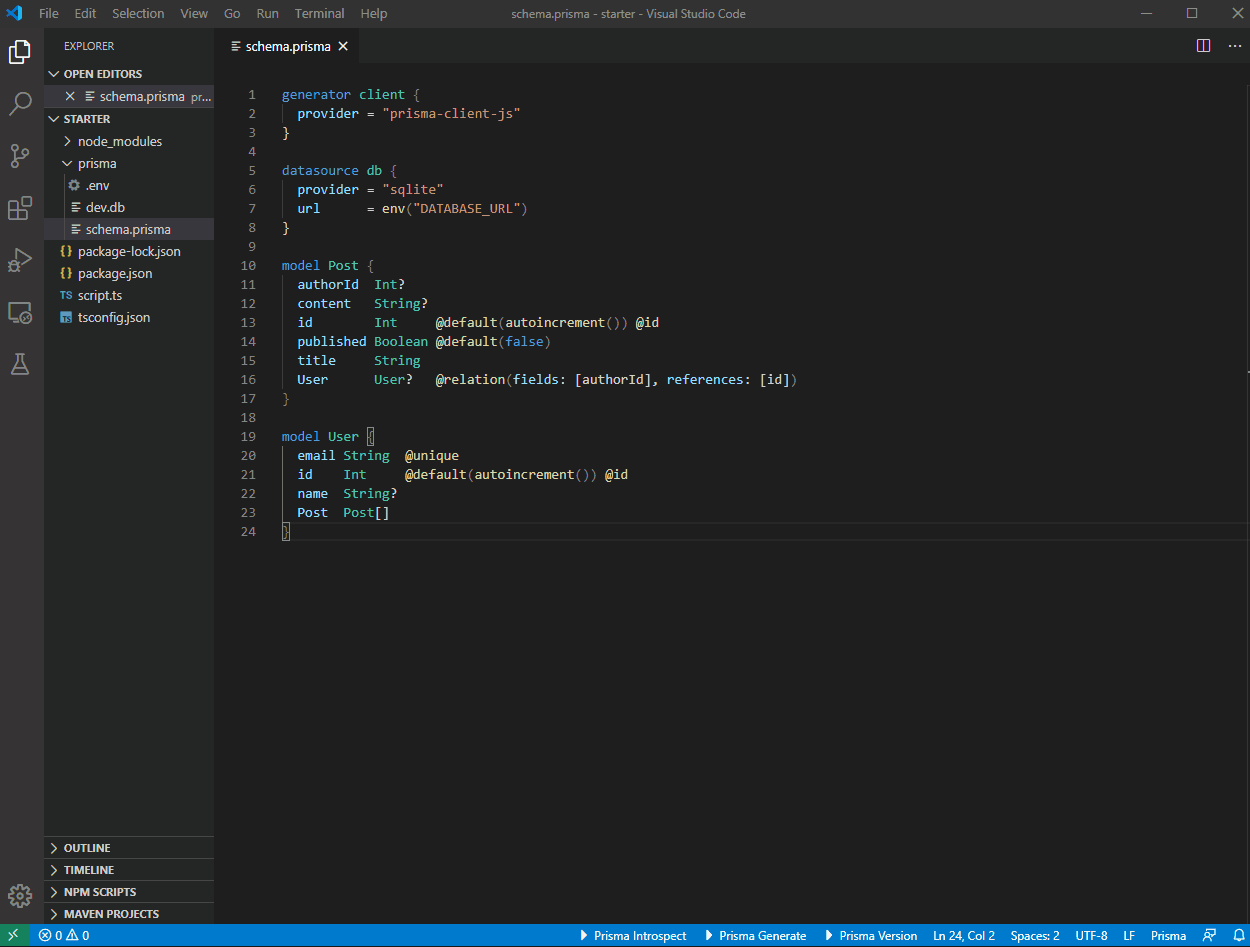
Task: Open the Search view in activity bar
Action: (x=20, y=104)
